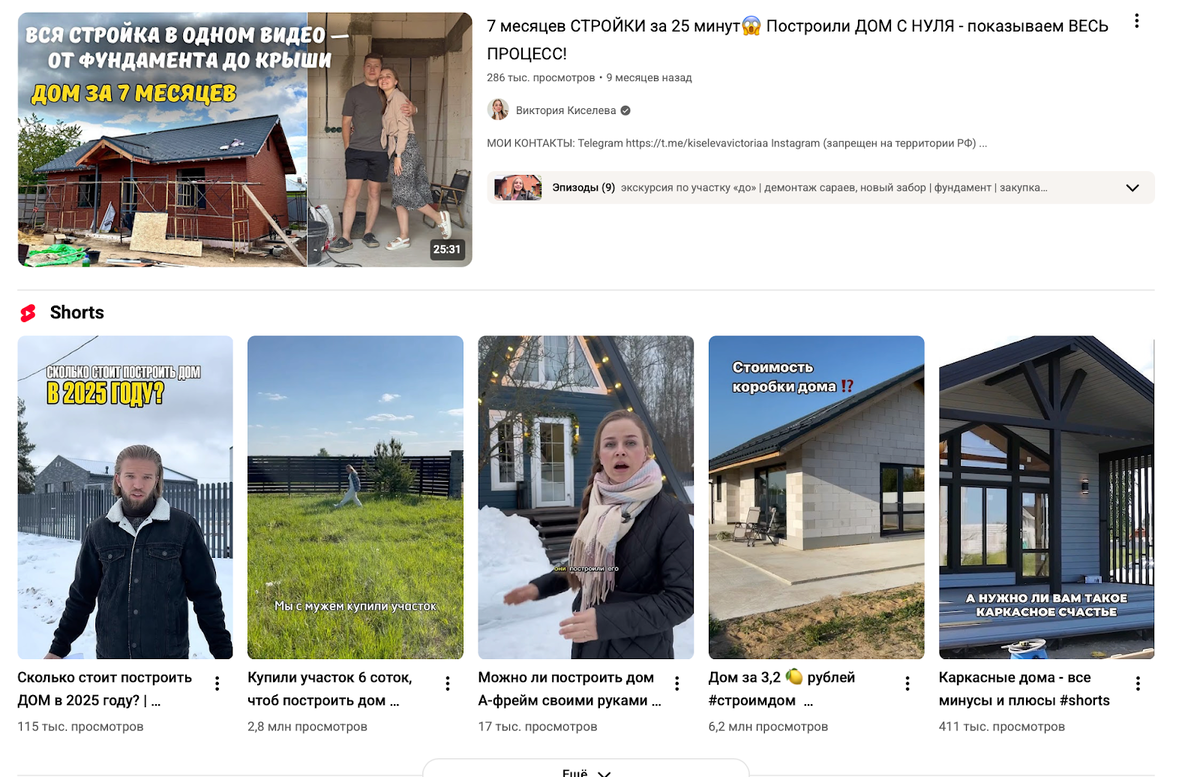Viewport: 1200px width, 777px height.
Task: Open the Мы с мужем купили участок short
Action: pos(355,497)
